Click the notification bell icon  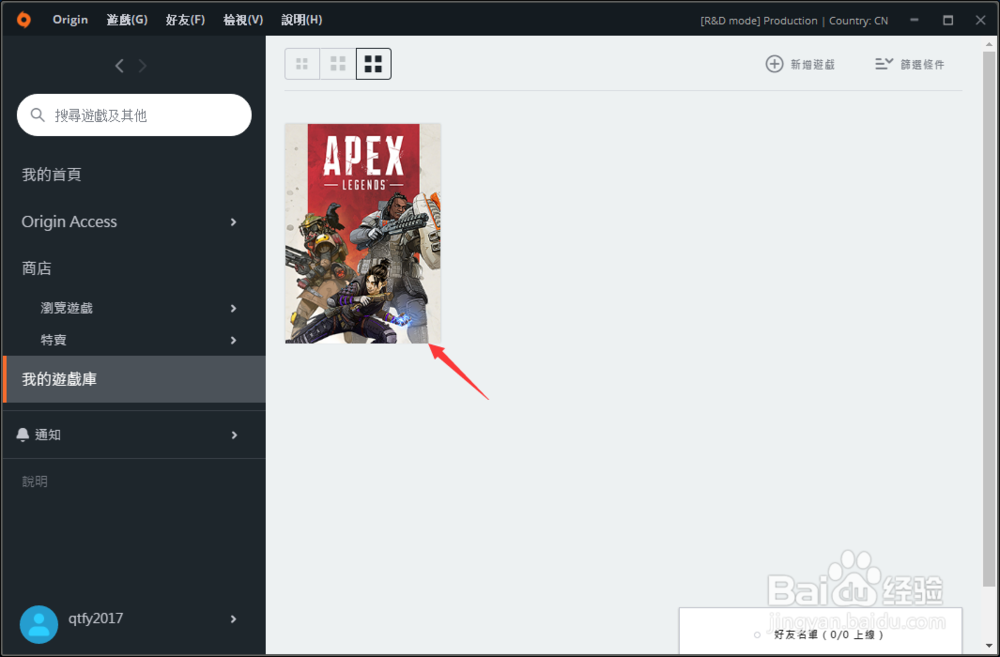pos(22,434)
